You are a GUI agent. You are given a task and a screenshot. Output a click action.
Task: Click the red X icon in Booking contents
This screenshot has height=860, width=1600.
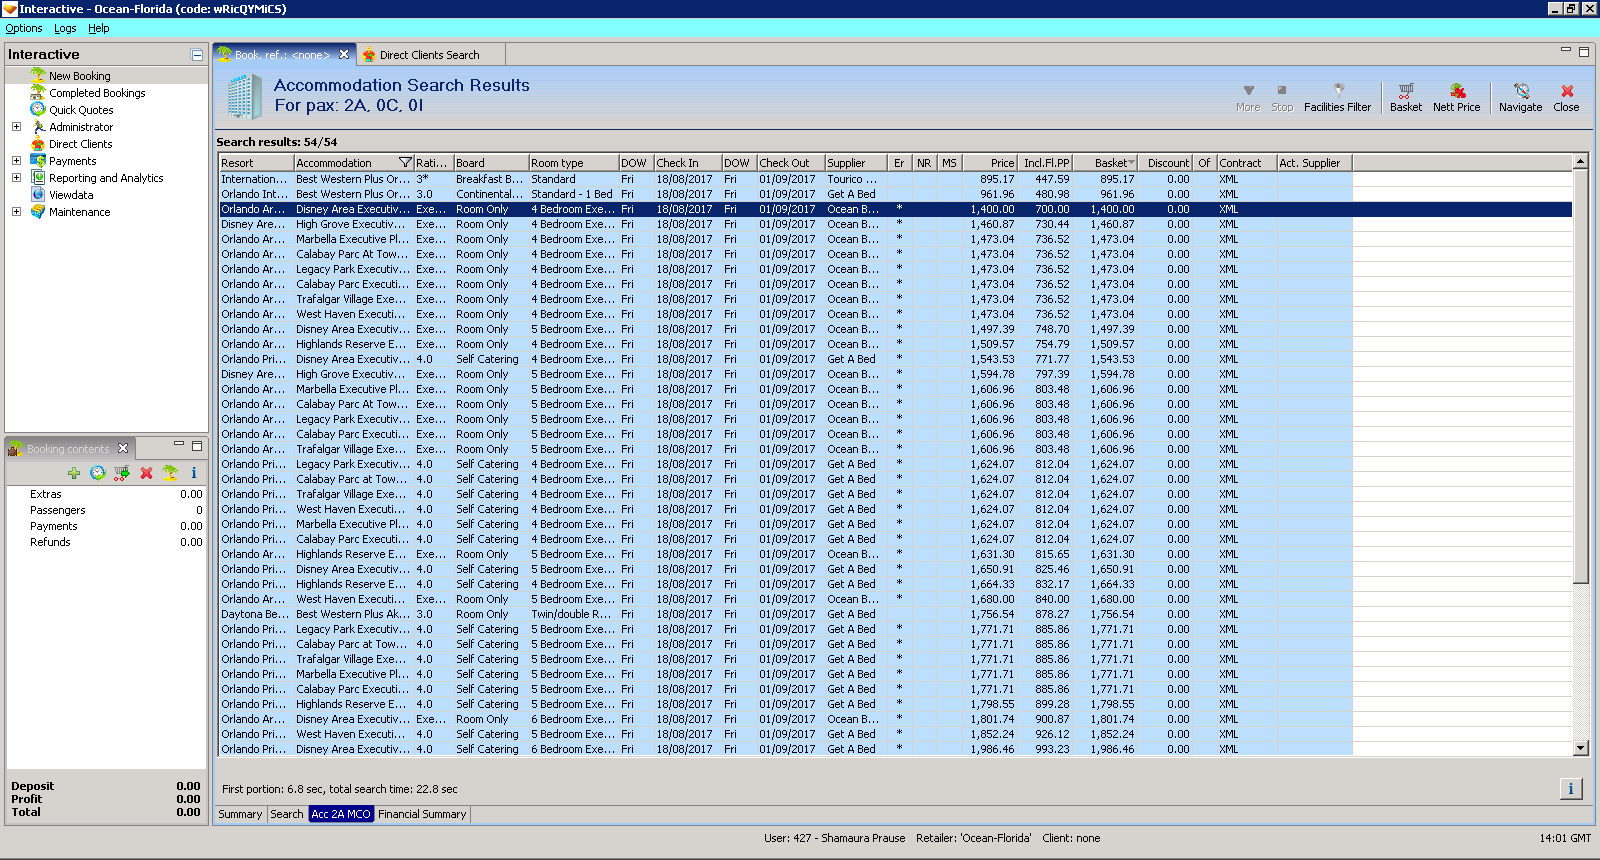coord(146,473)
